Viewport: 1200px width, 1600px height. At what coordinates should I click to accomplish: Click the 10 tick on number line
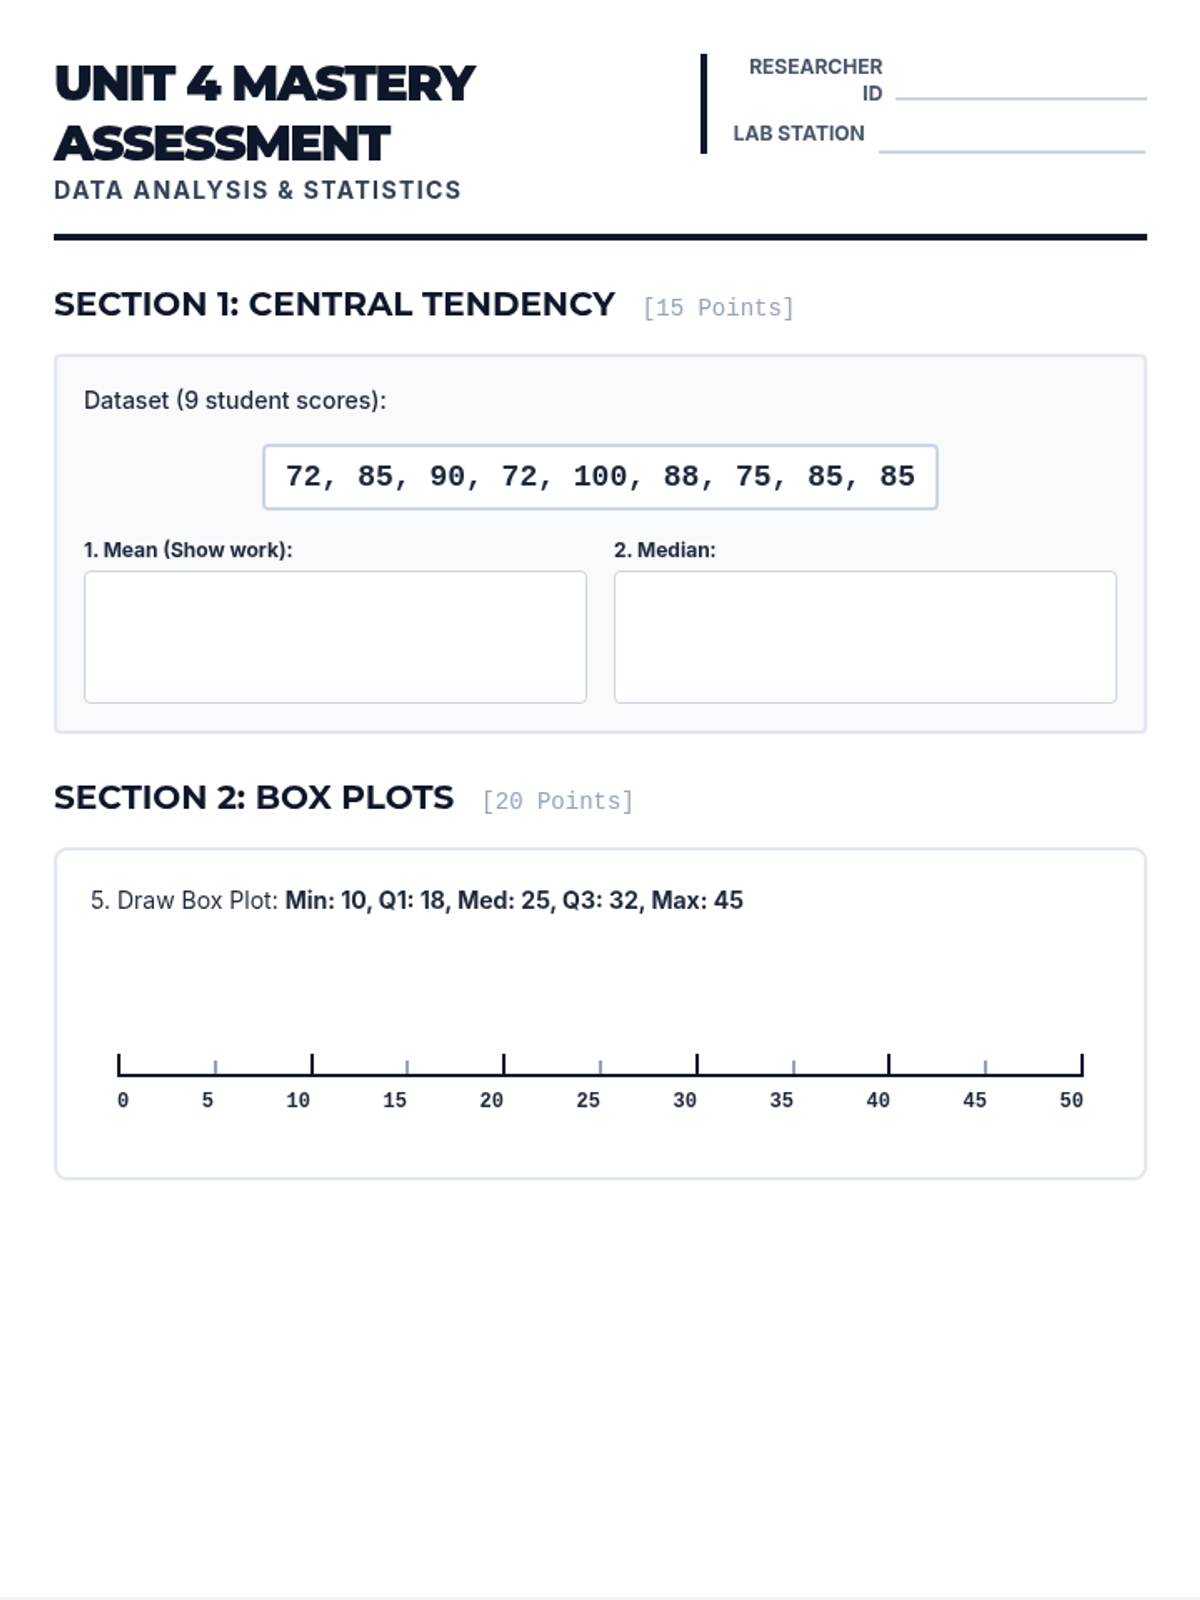point(312,1066)
